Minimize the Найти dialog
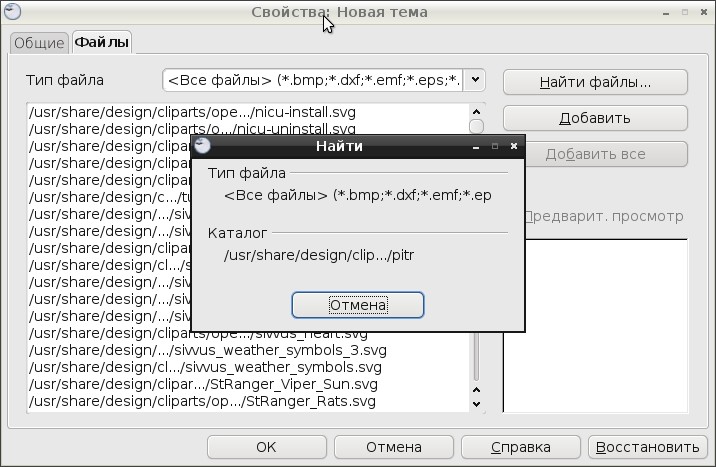716x467 pixels. 476,146
